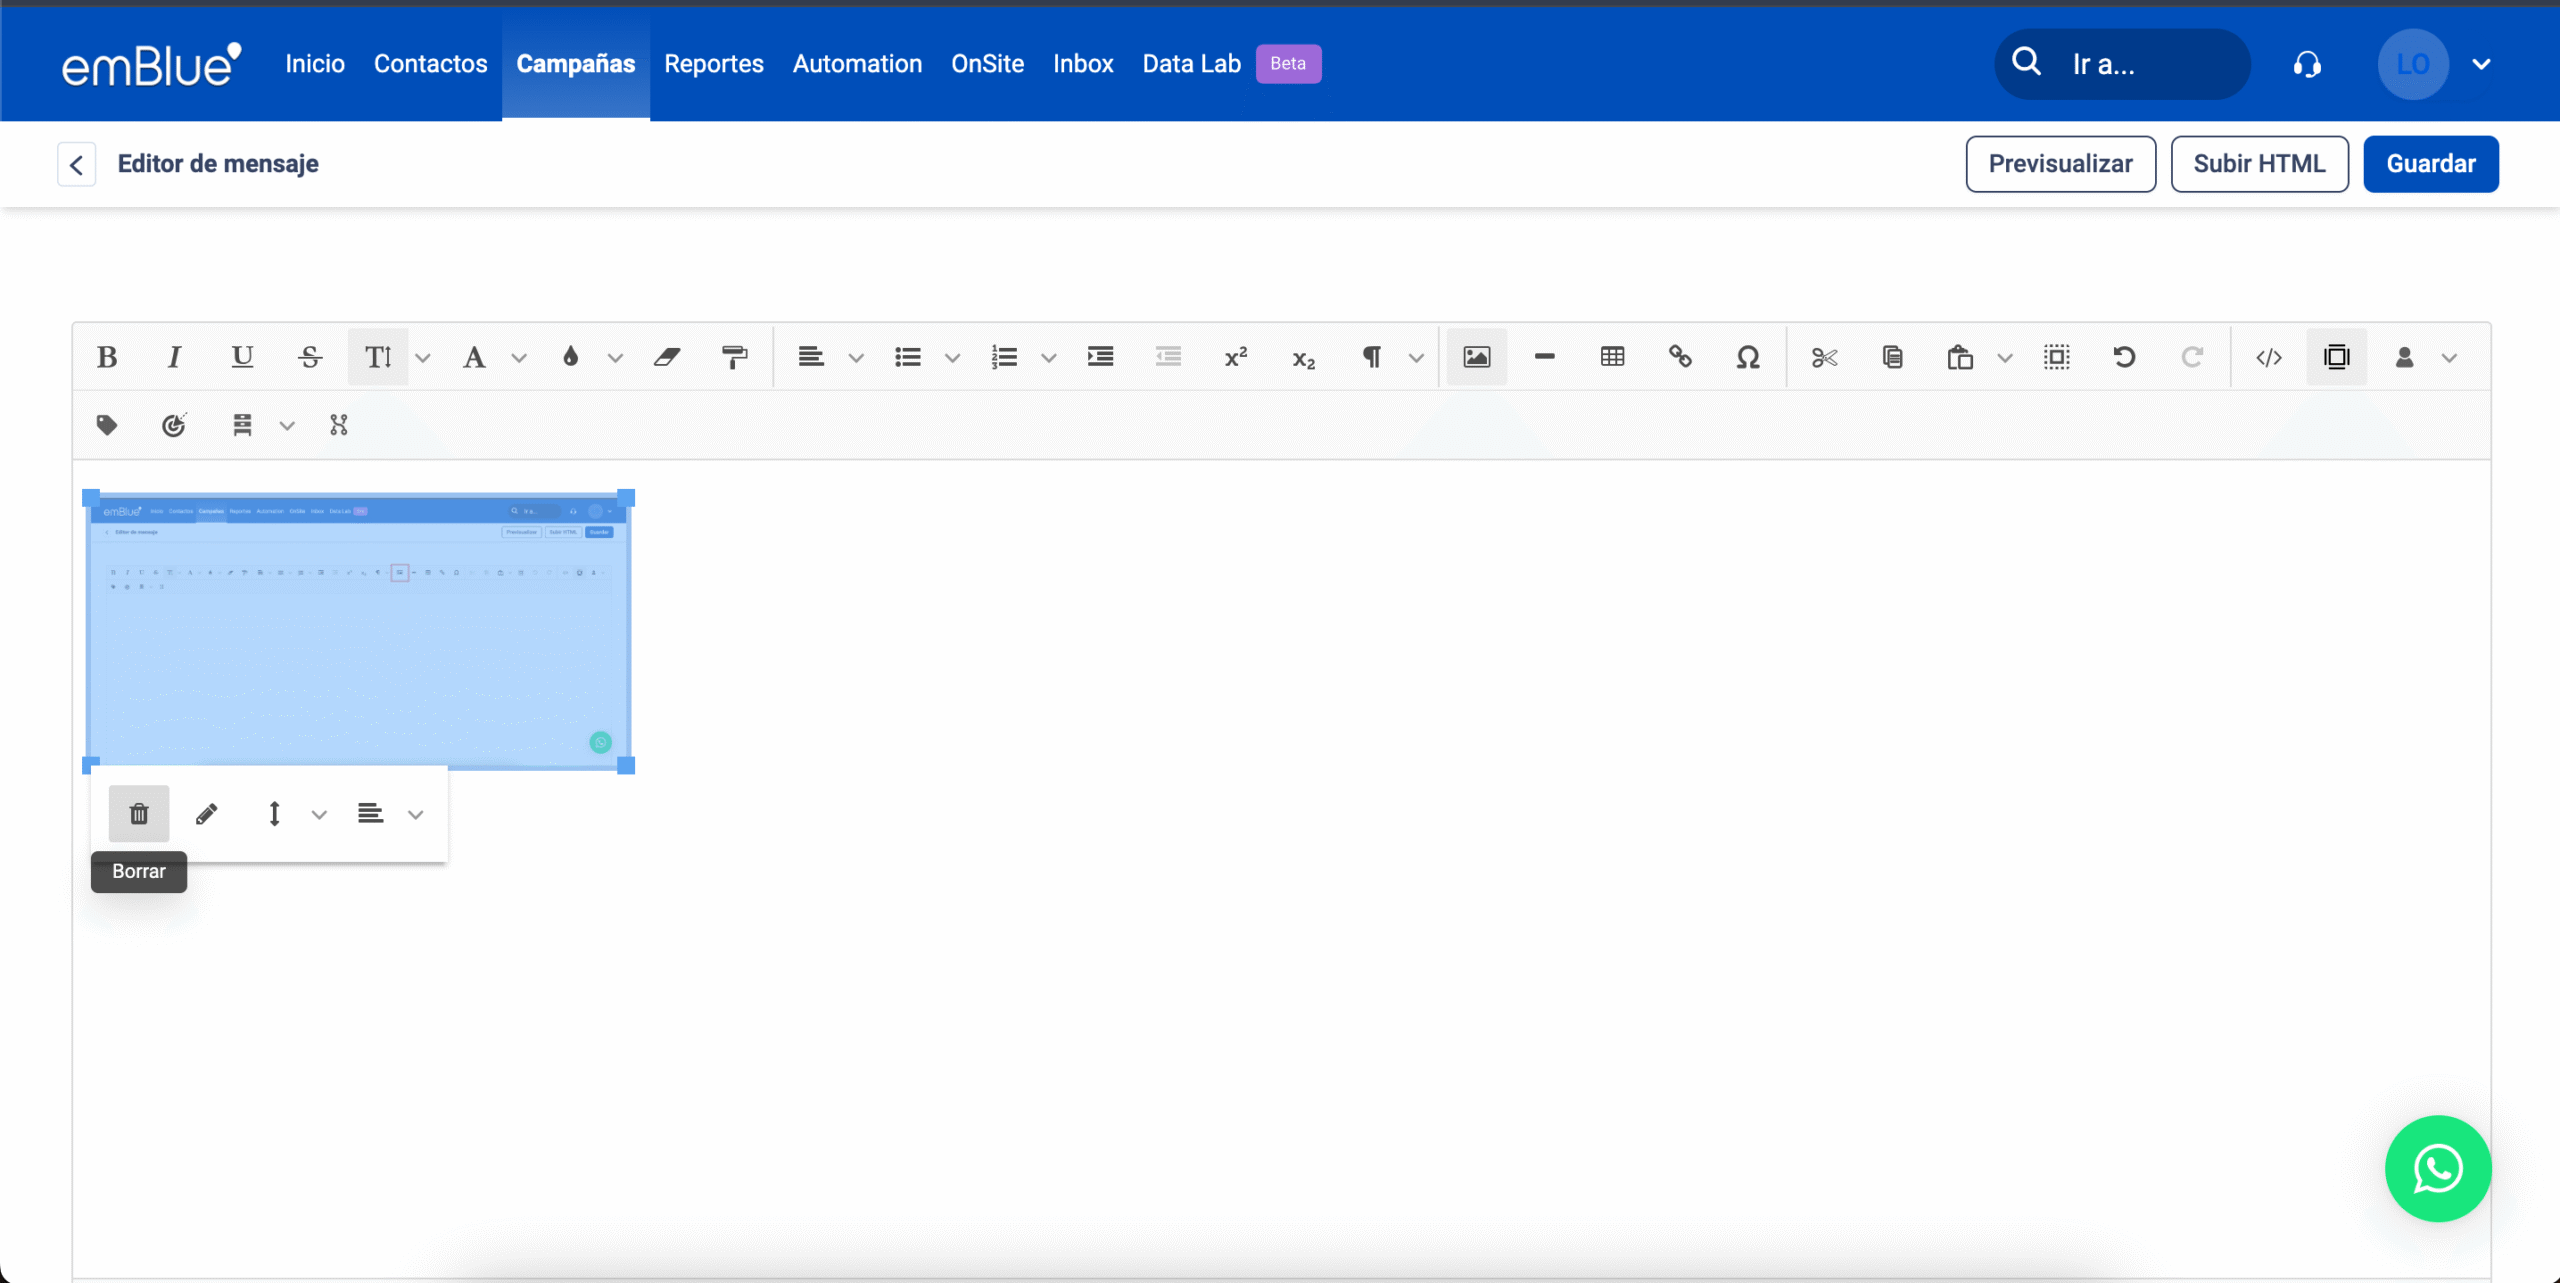Insert a table using table icon

click(1612, 357)
